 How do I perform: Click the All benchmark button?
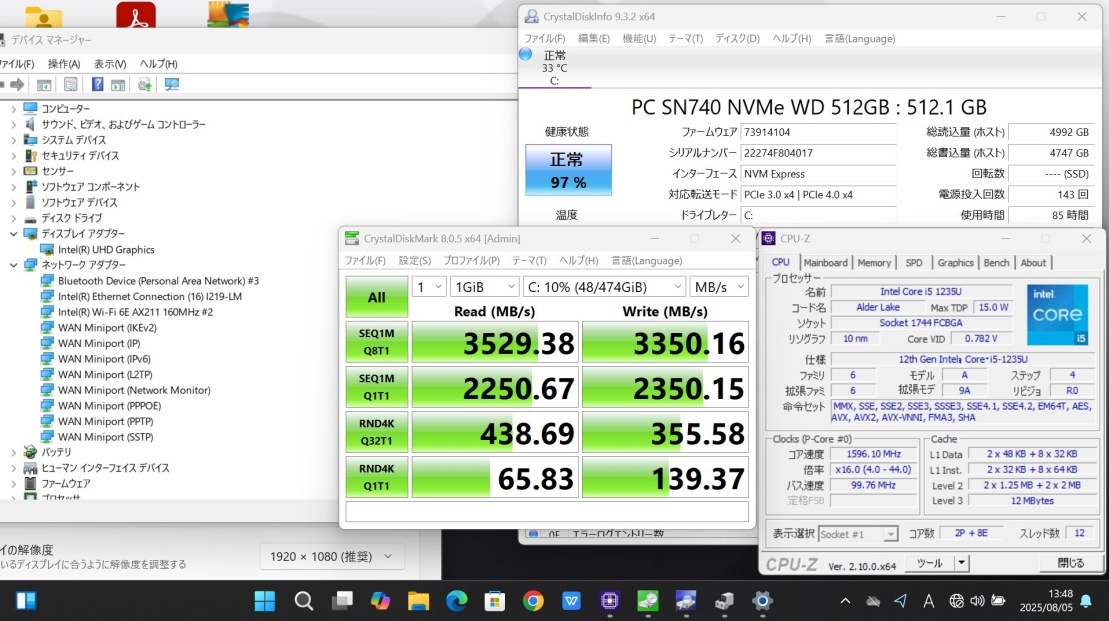(376, 297)
